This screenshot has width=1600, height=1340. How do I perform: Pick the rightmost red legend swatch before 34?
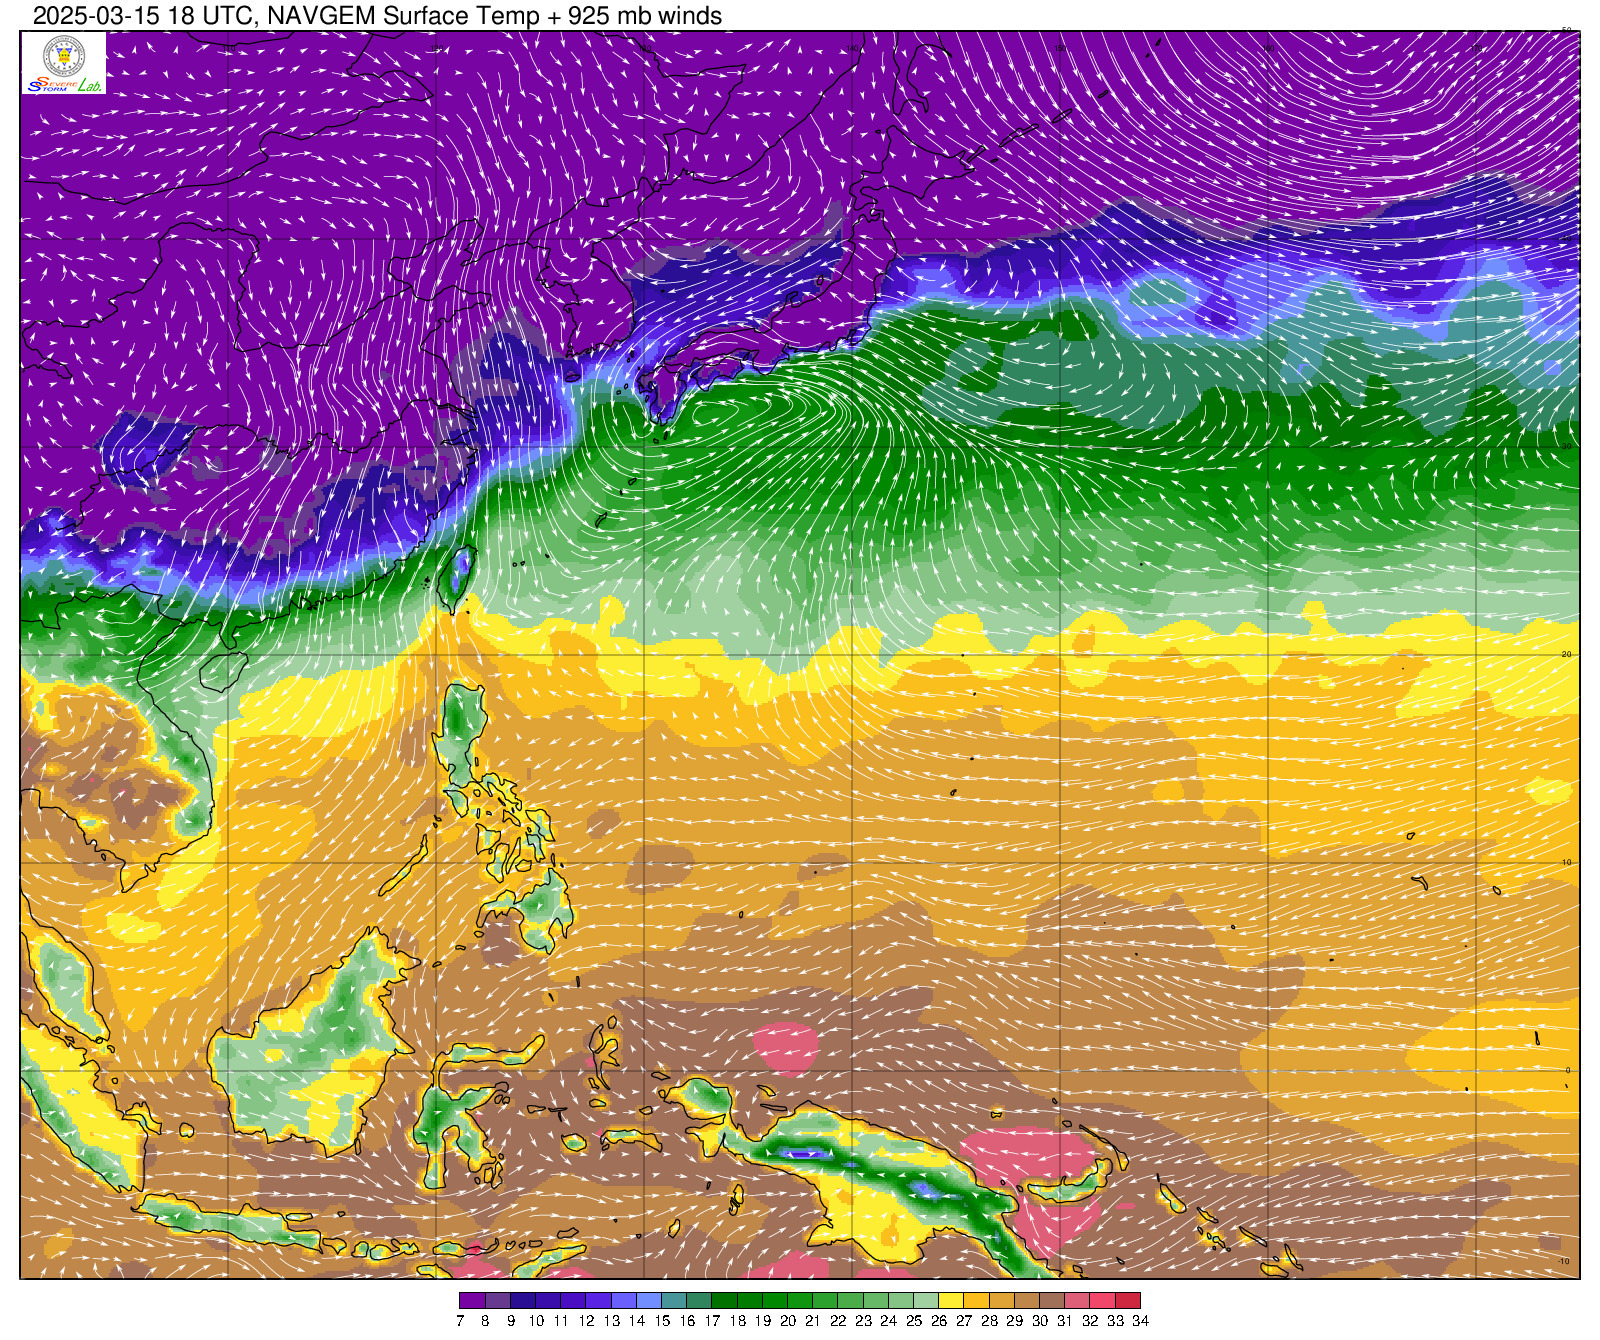click(1127, 1301)
